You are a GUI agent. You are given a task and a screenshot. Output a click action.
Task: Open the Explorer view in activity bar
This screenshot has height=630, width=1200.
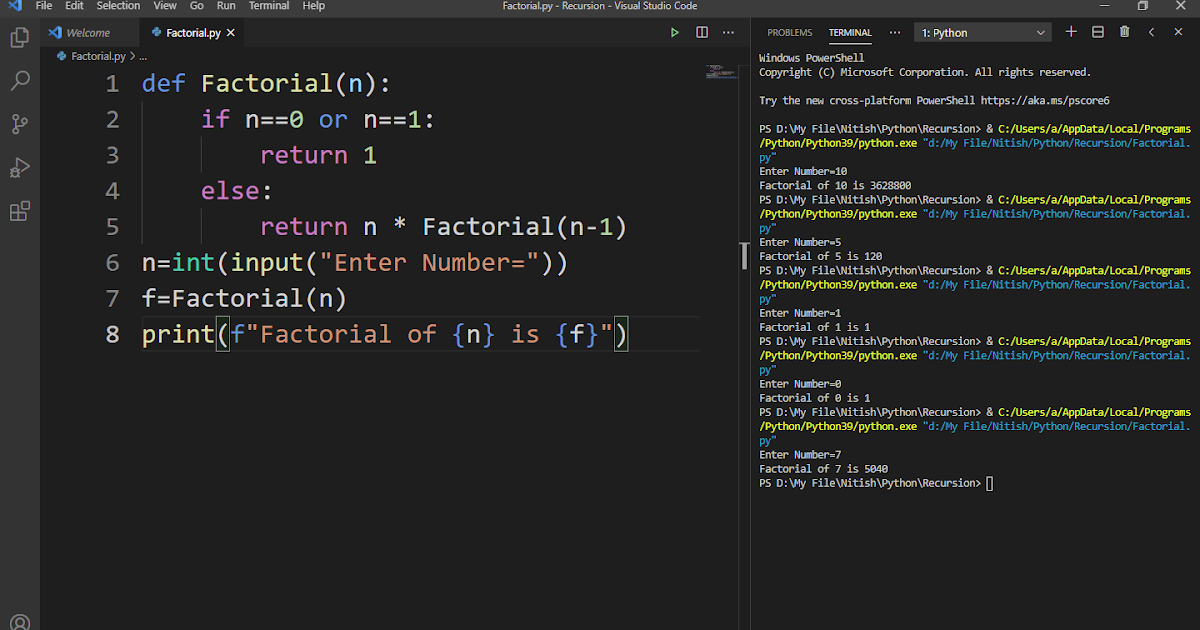[x=19, y=38]
